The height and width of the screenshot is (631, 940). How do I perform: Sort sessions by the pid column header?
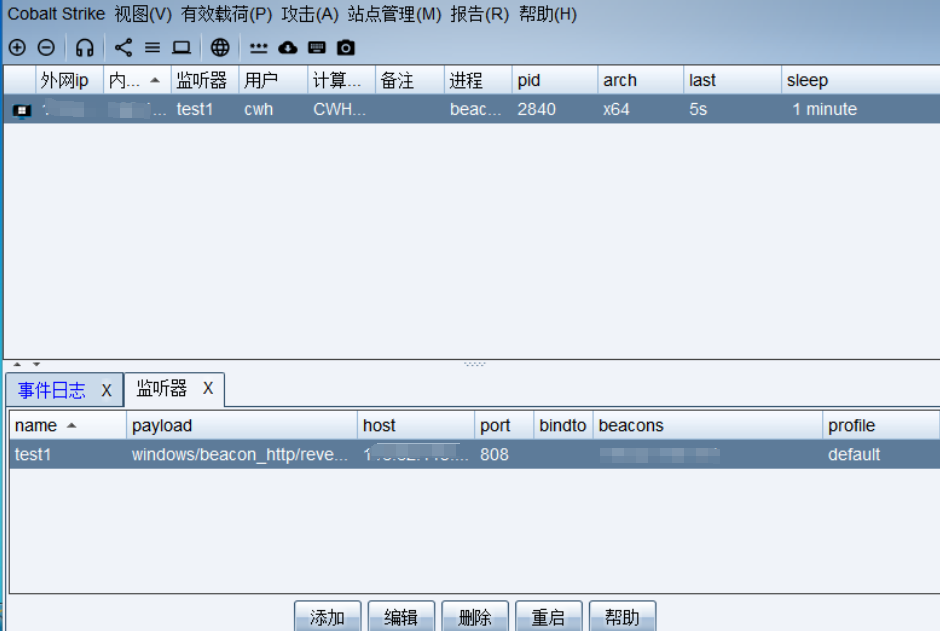click(x=555, y=80)
